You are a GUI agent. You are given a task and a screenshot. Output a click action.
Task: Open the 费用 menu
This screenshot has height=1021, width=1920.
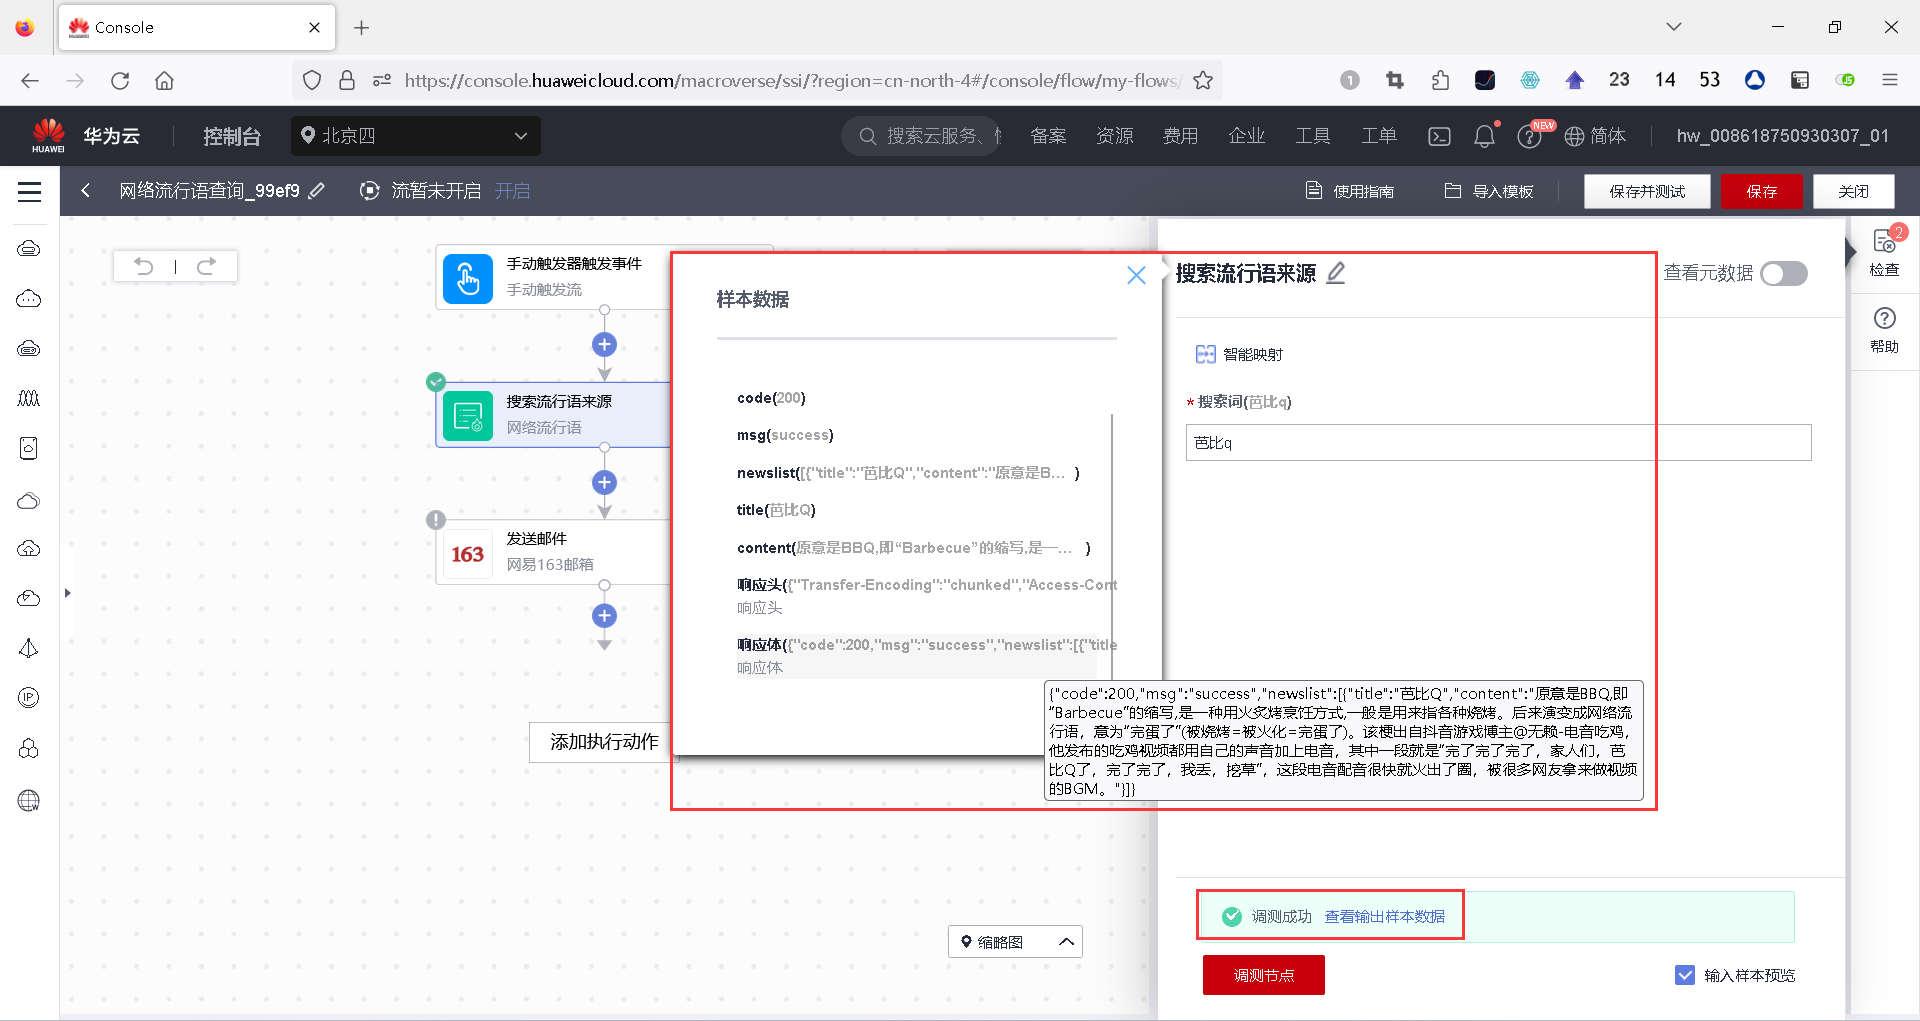click(1180, 136)
